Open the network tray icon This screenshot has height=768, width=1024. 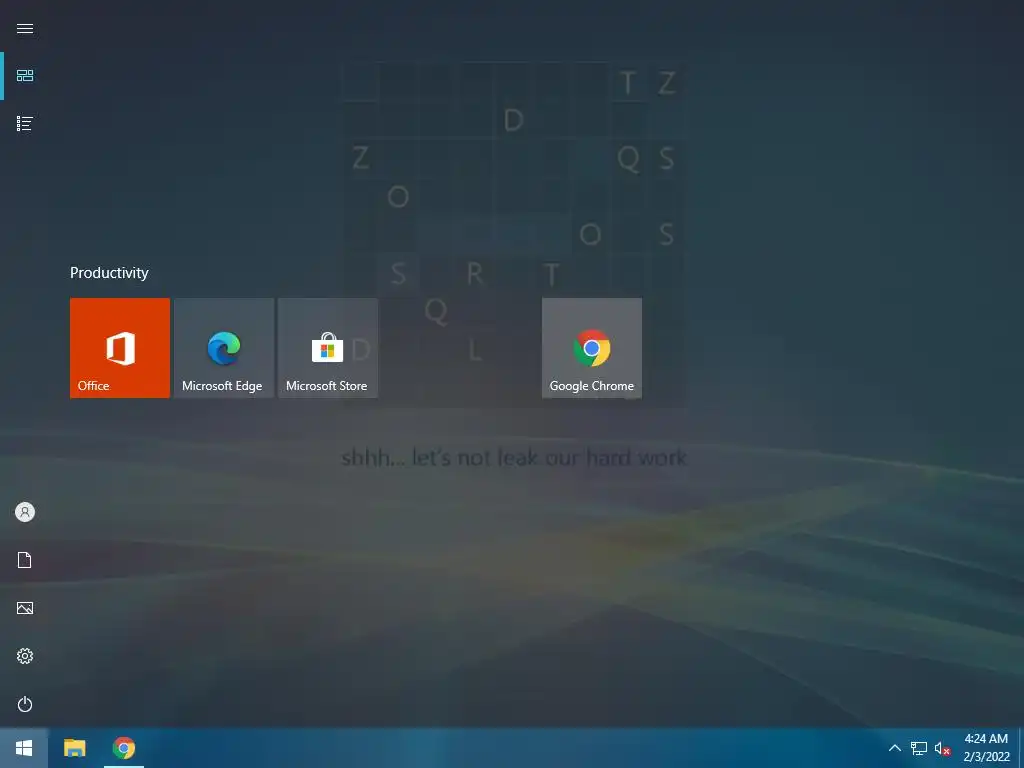[x=919, y=748]
